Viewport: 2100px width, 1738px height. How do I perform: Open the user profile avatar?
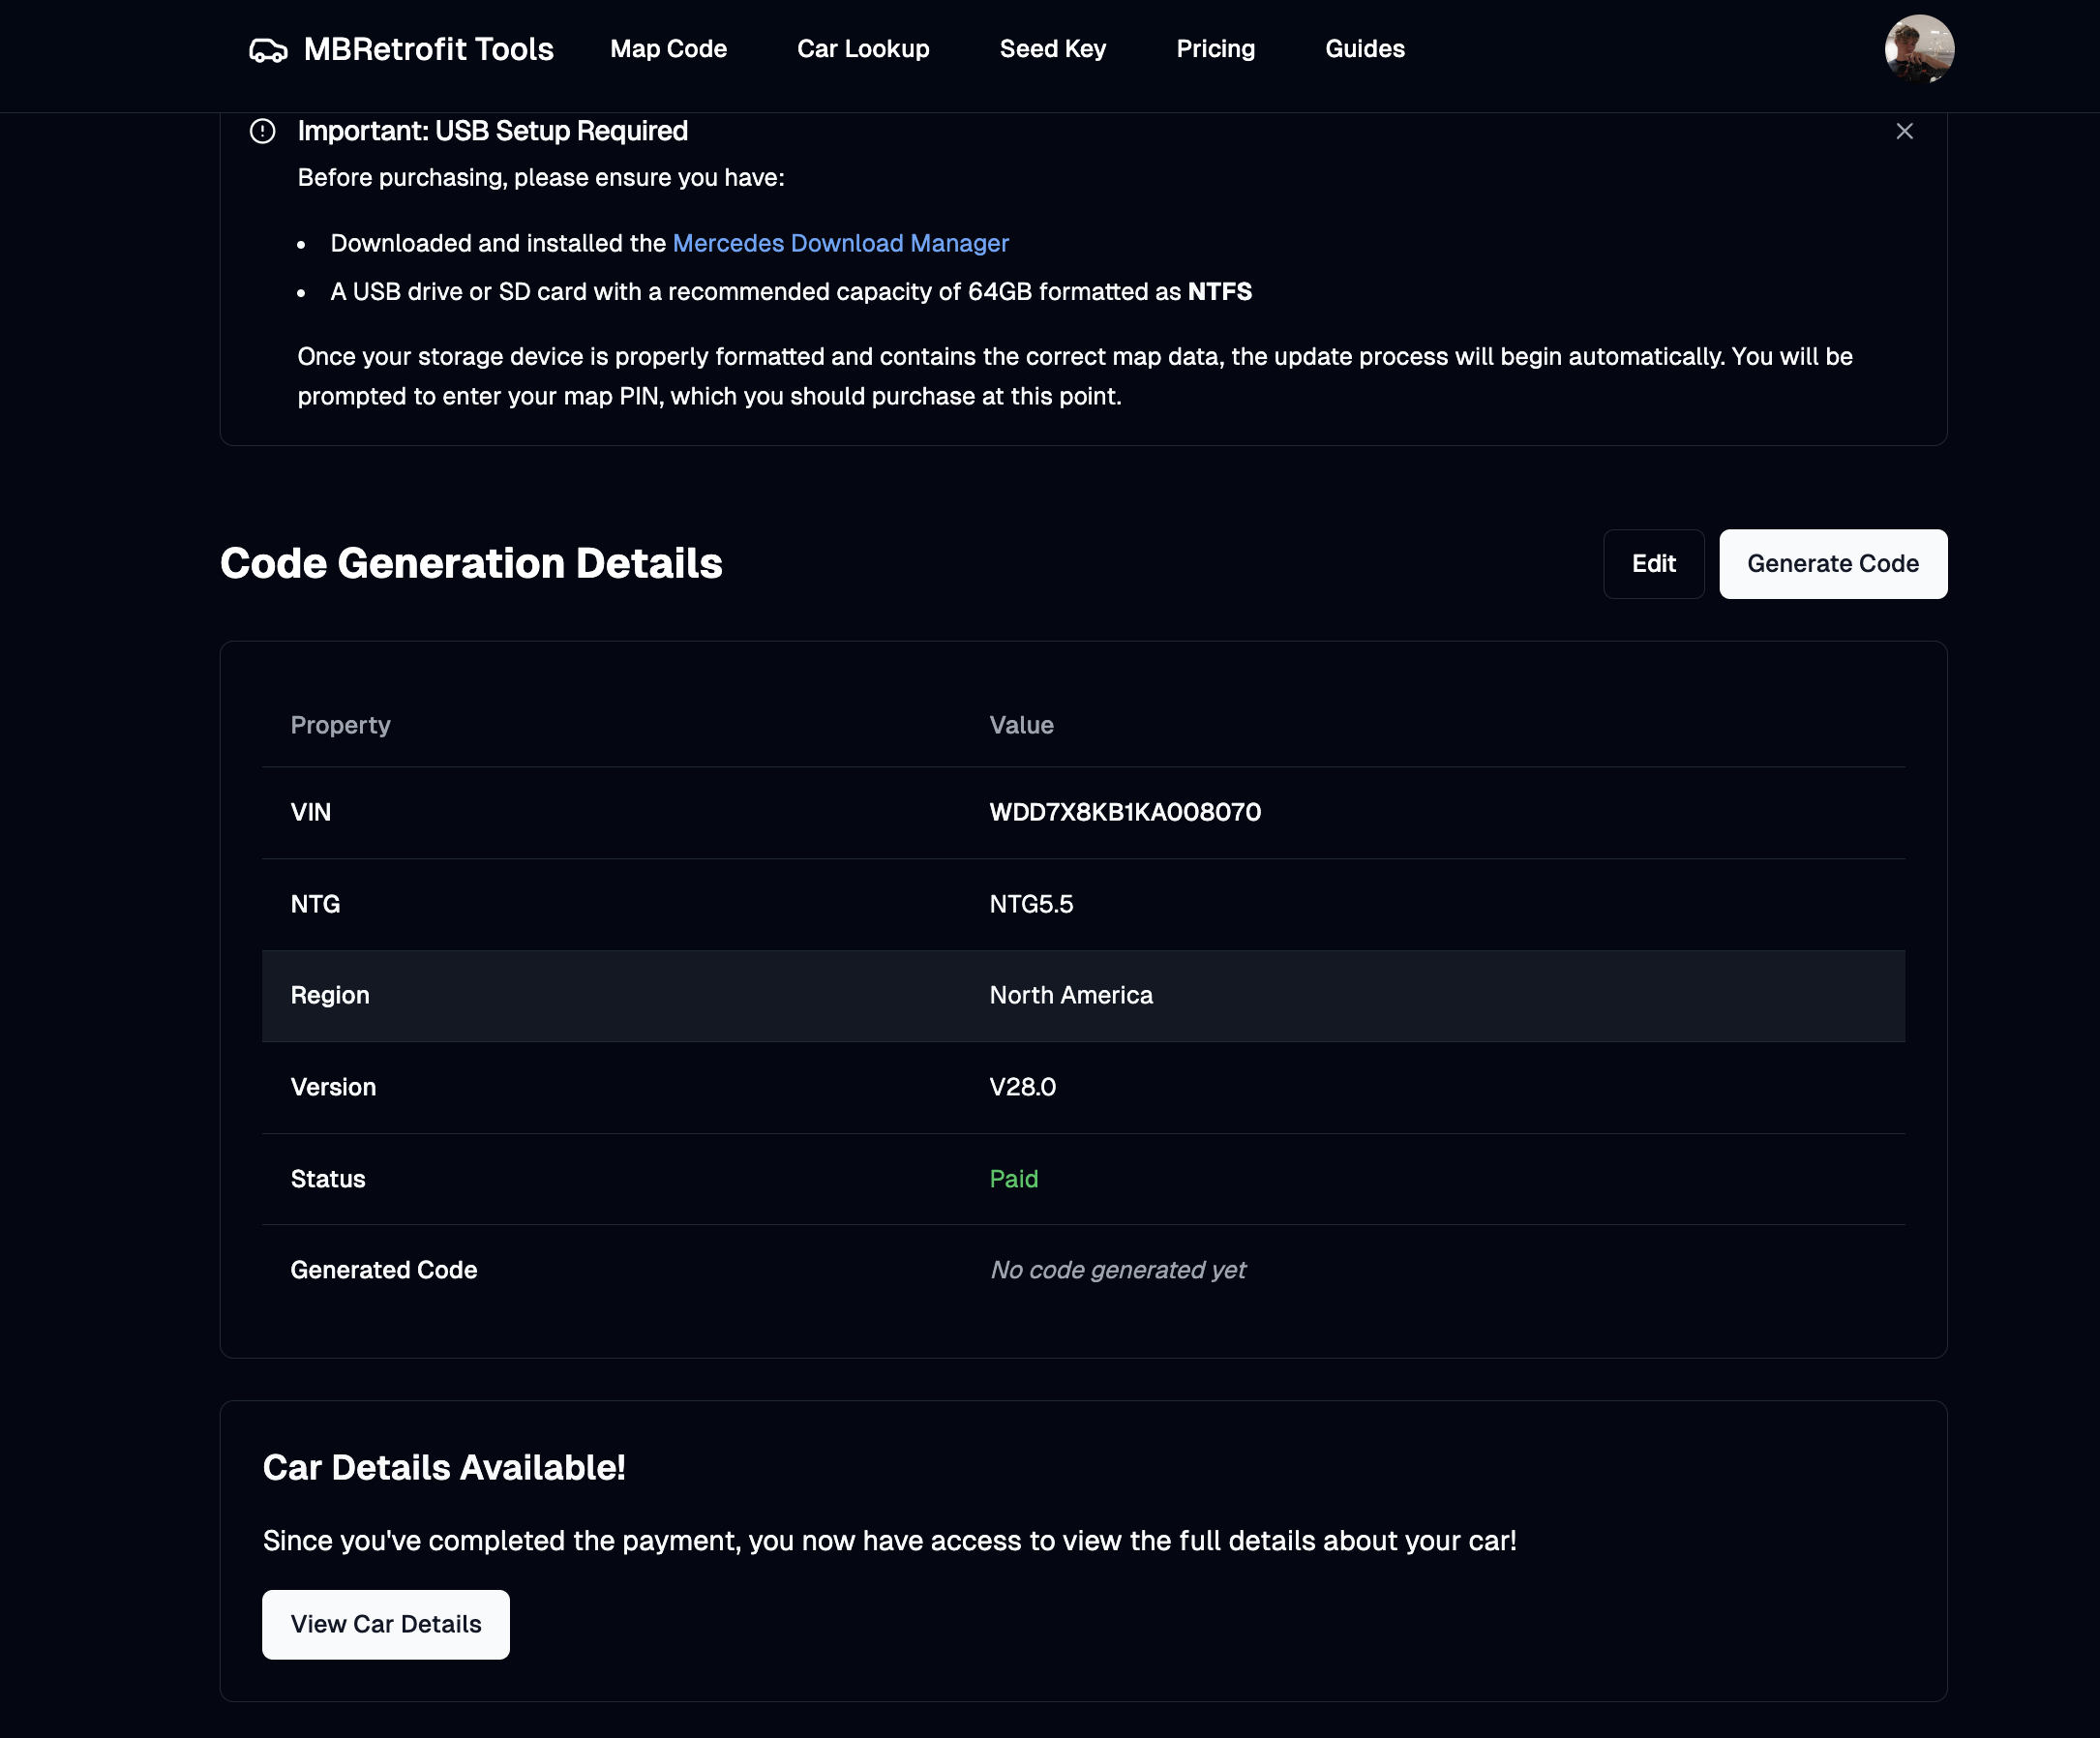[x=1919, y=48]
